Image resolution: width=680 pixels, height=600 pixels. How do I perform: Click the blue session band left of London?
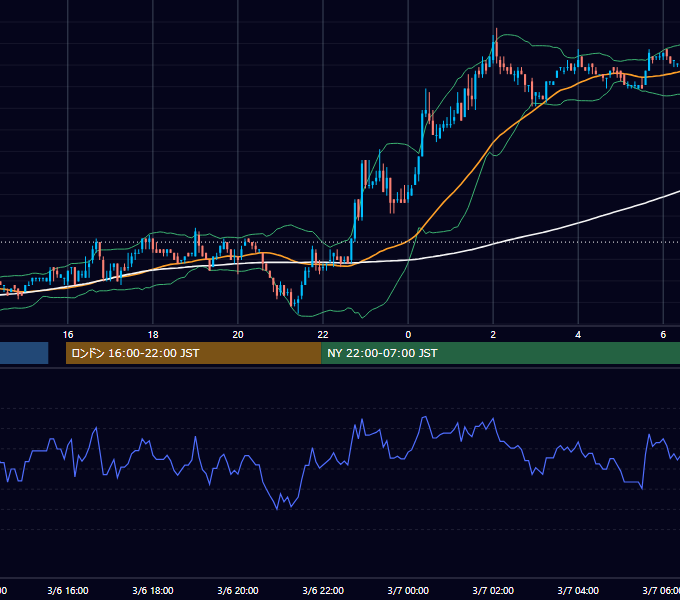[24, 353]
